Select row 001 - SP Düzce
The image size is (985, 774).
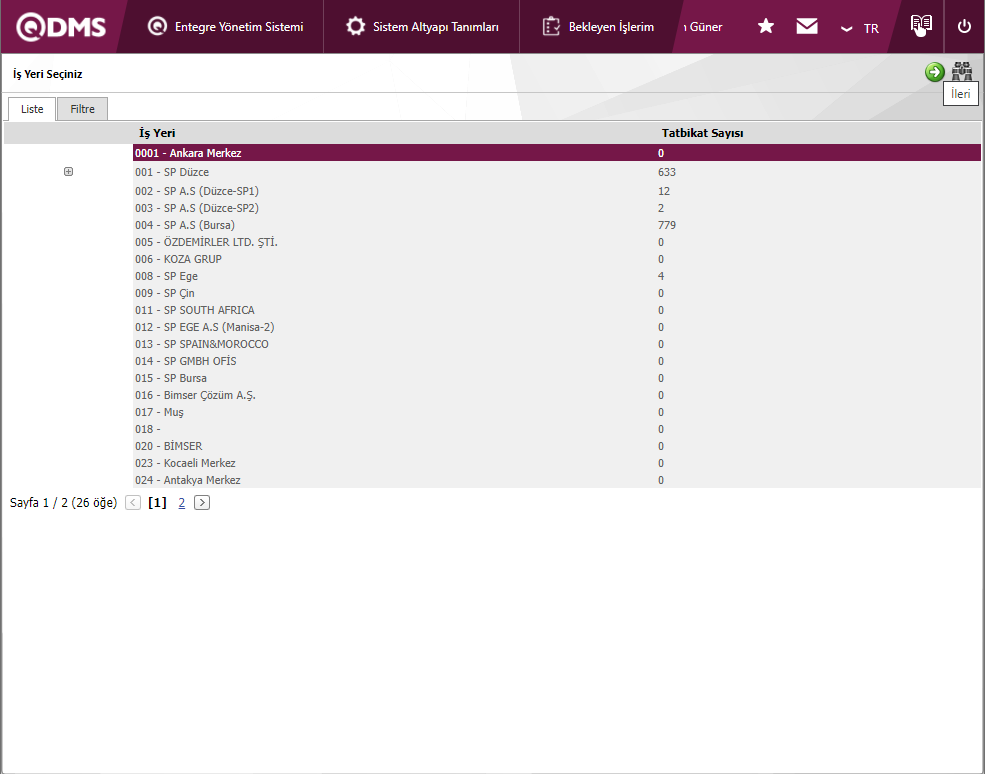pyautogui.click(x=557, y=172)
